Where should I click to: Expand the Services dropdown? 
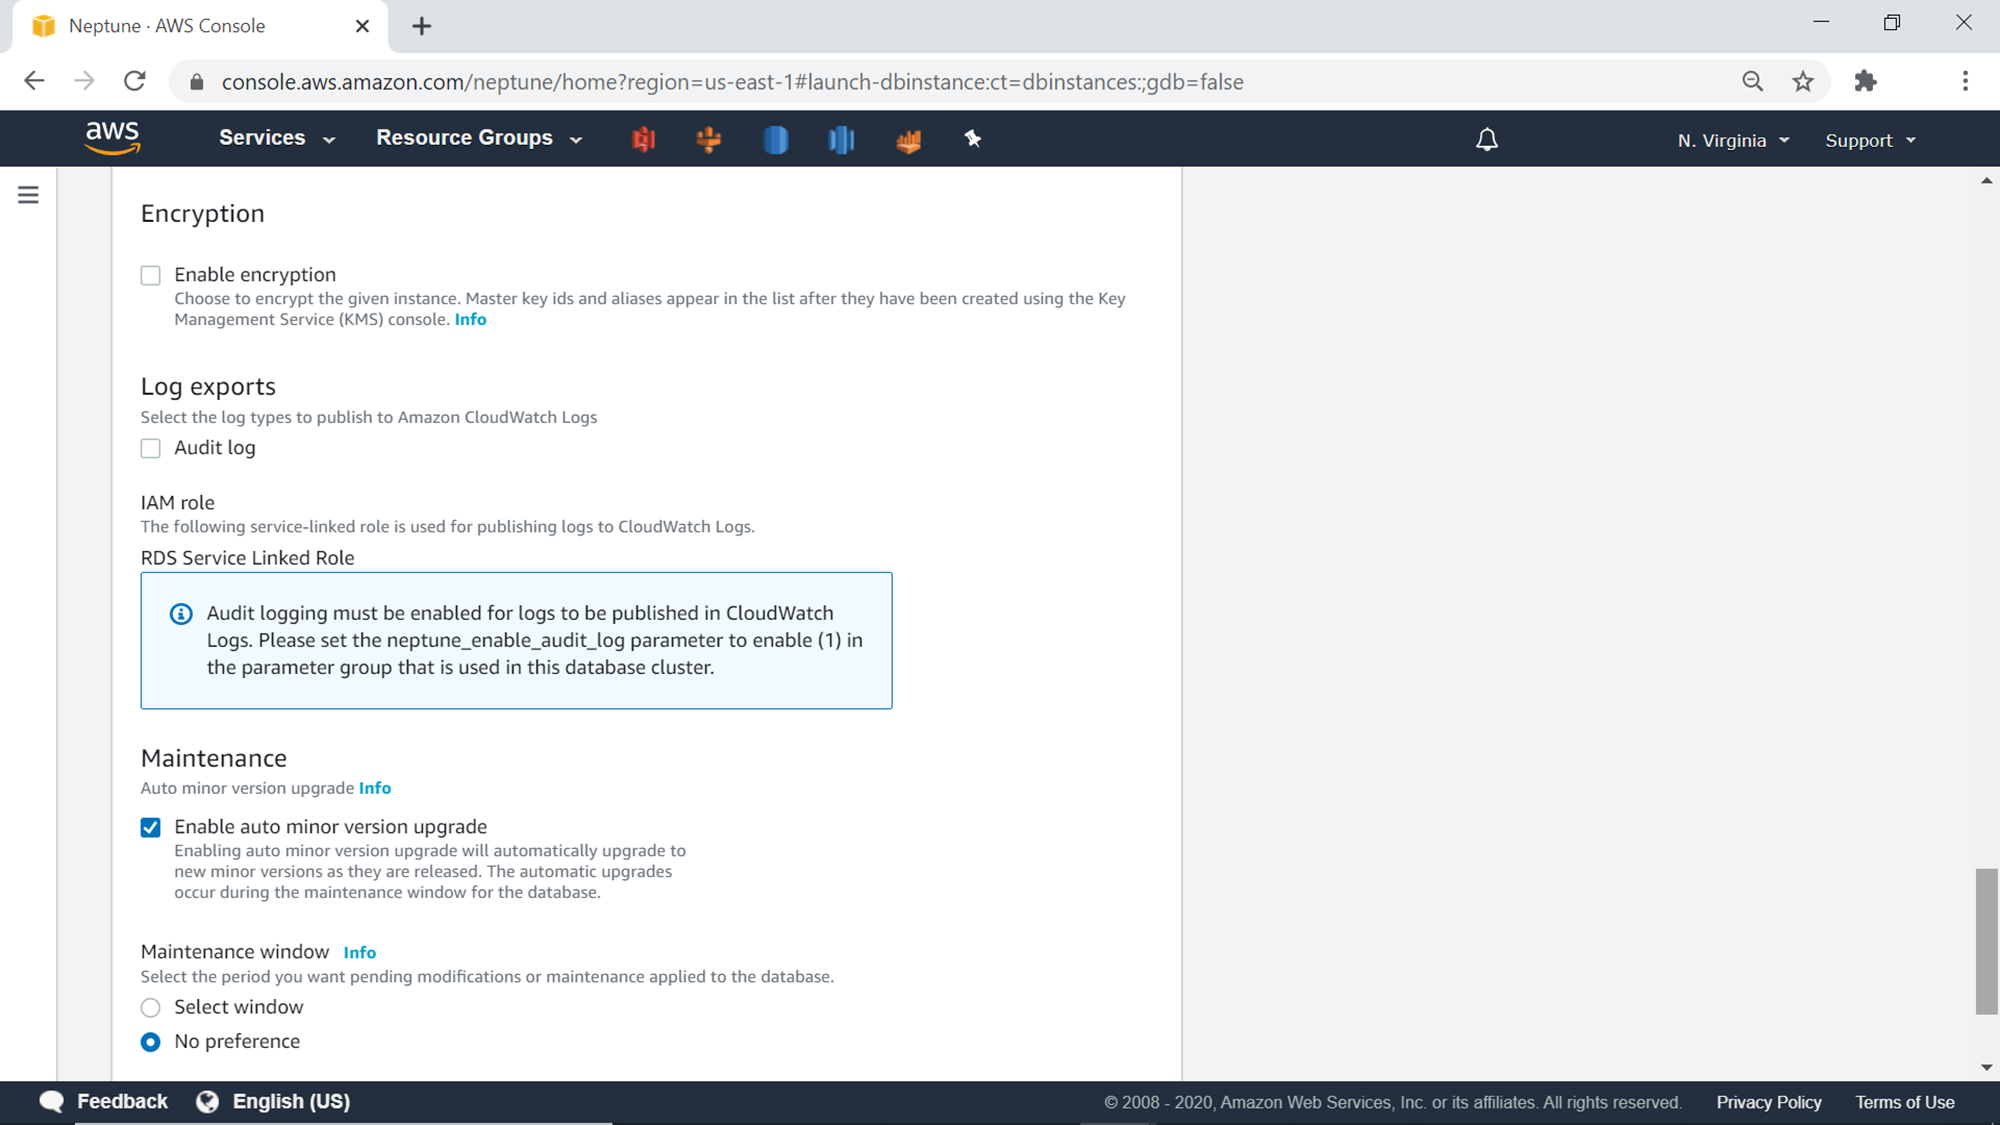276,138
